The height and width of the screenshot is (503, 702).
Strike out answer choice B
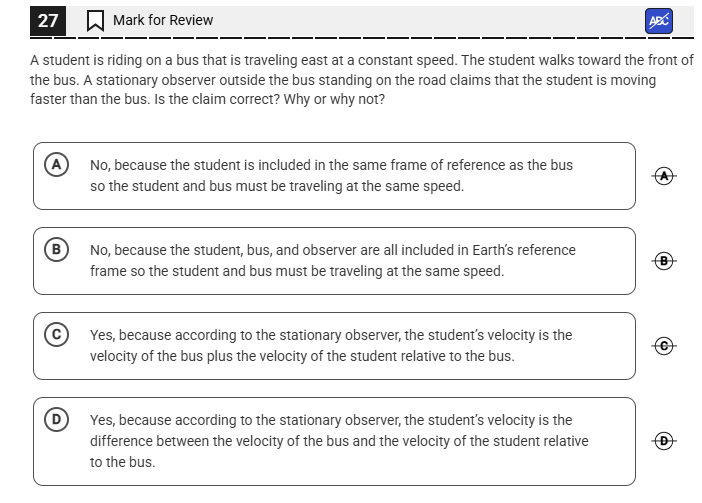click(660, 260)
